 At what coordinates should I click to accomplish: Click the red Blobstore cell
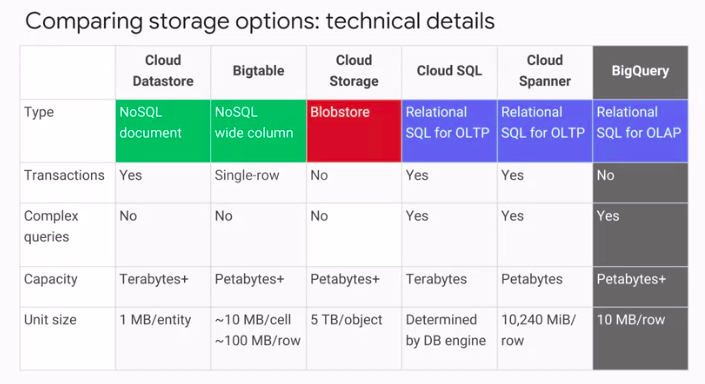pyautogui.click(x=354, y=131)
